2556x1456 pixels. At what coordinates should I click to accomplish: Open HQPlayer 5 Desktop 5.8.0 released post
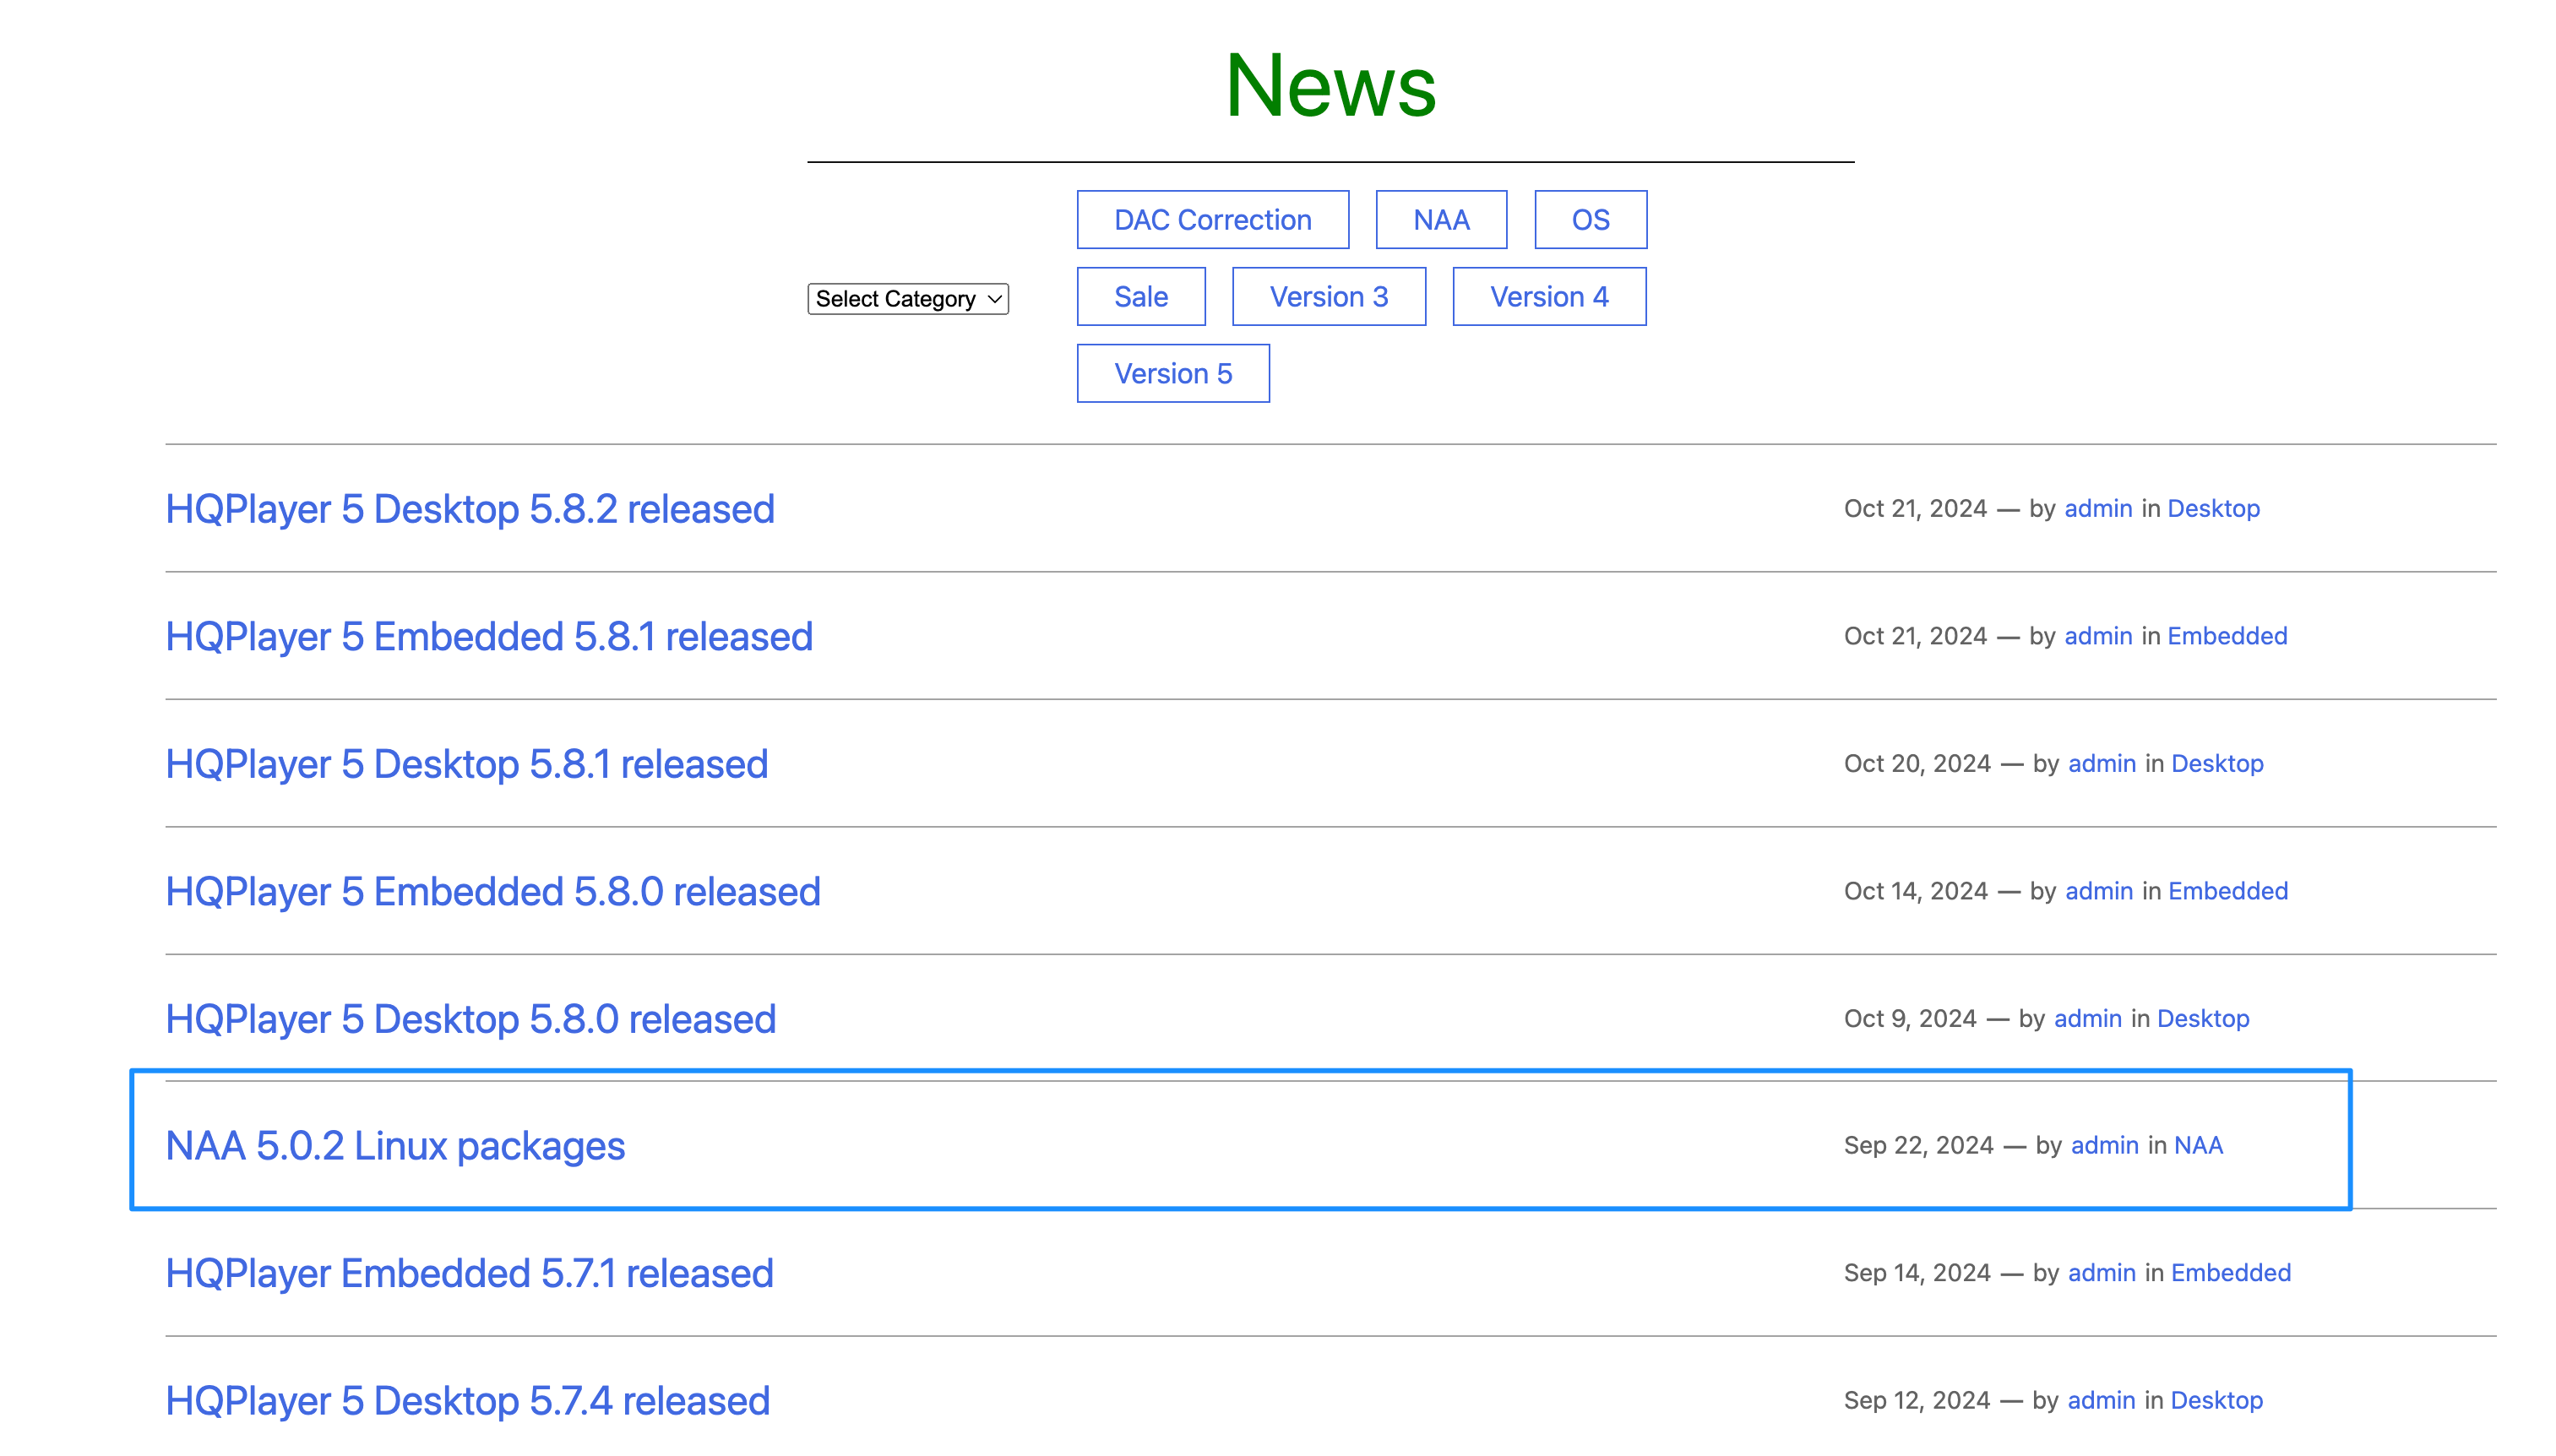point(471,1019)
